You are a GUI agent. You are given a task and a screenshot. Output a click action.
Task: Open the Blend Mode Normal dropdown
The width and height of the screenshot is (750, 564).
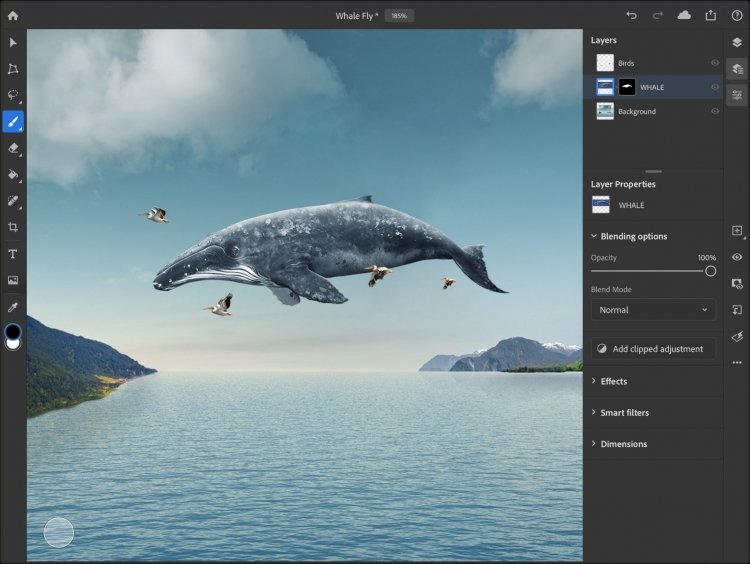[653, 310]
